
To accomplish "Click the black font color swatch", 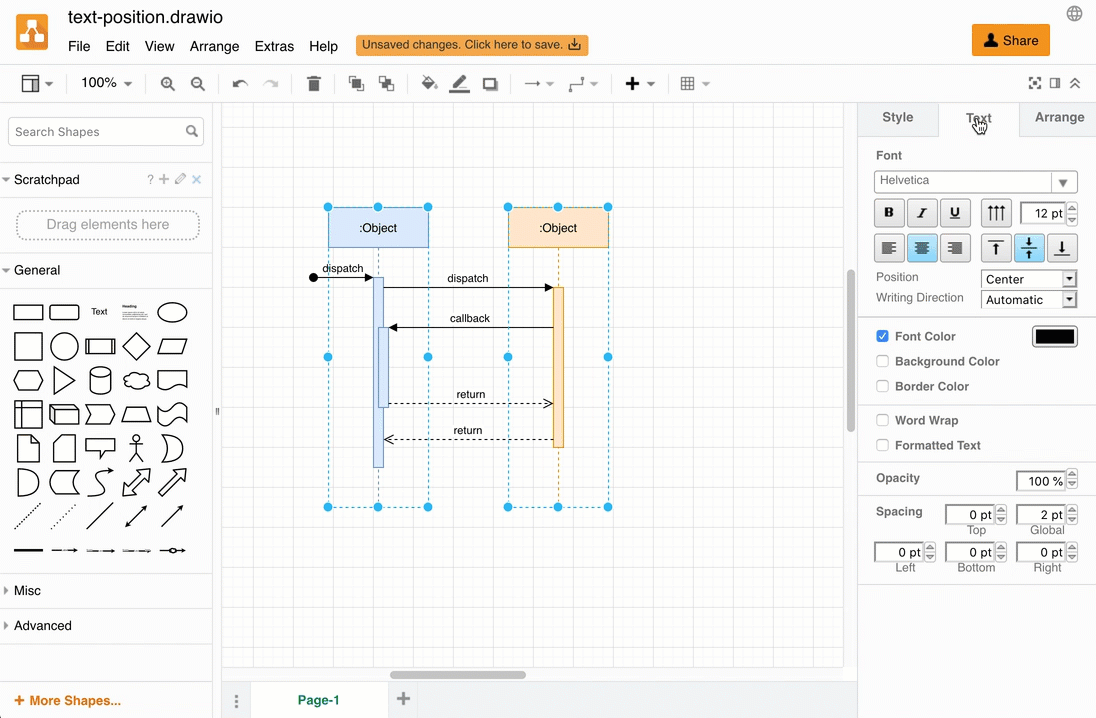I will [1054, 336].
